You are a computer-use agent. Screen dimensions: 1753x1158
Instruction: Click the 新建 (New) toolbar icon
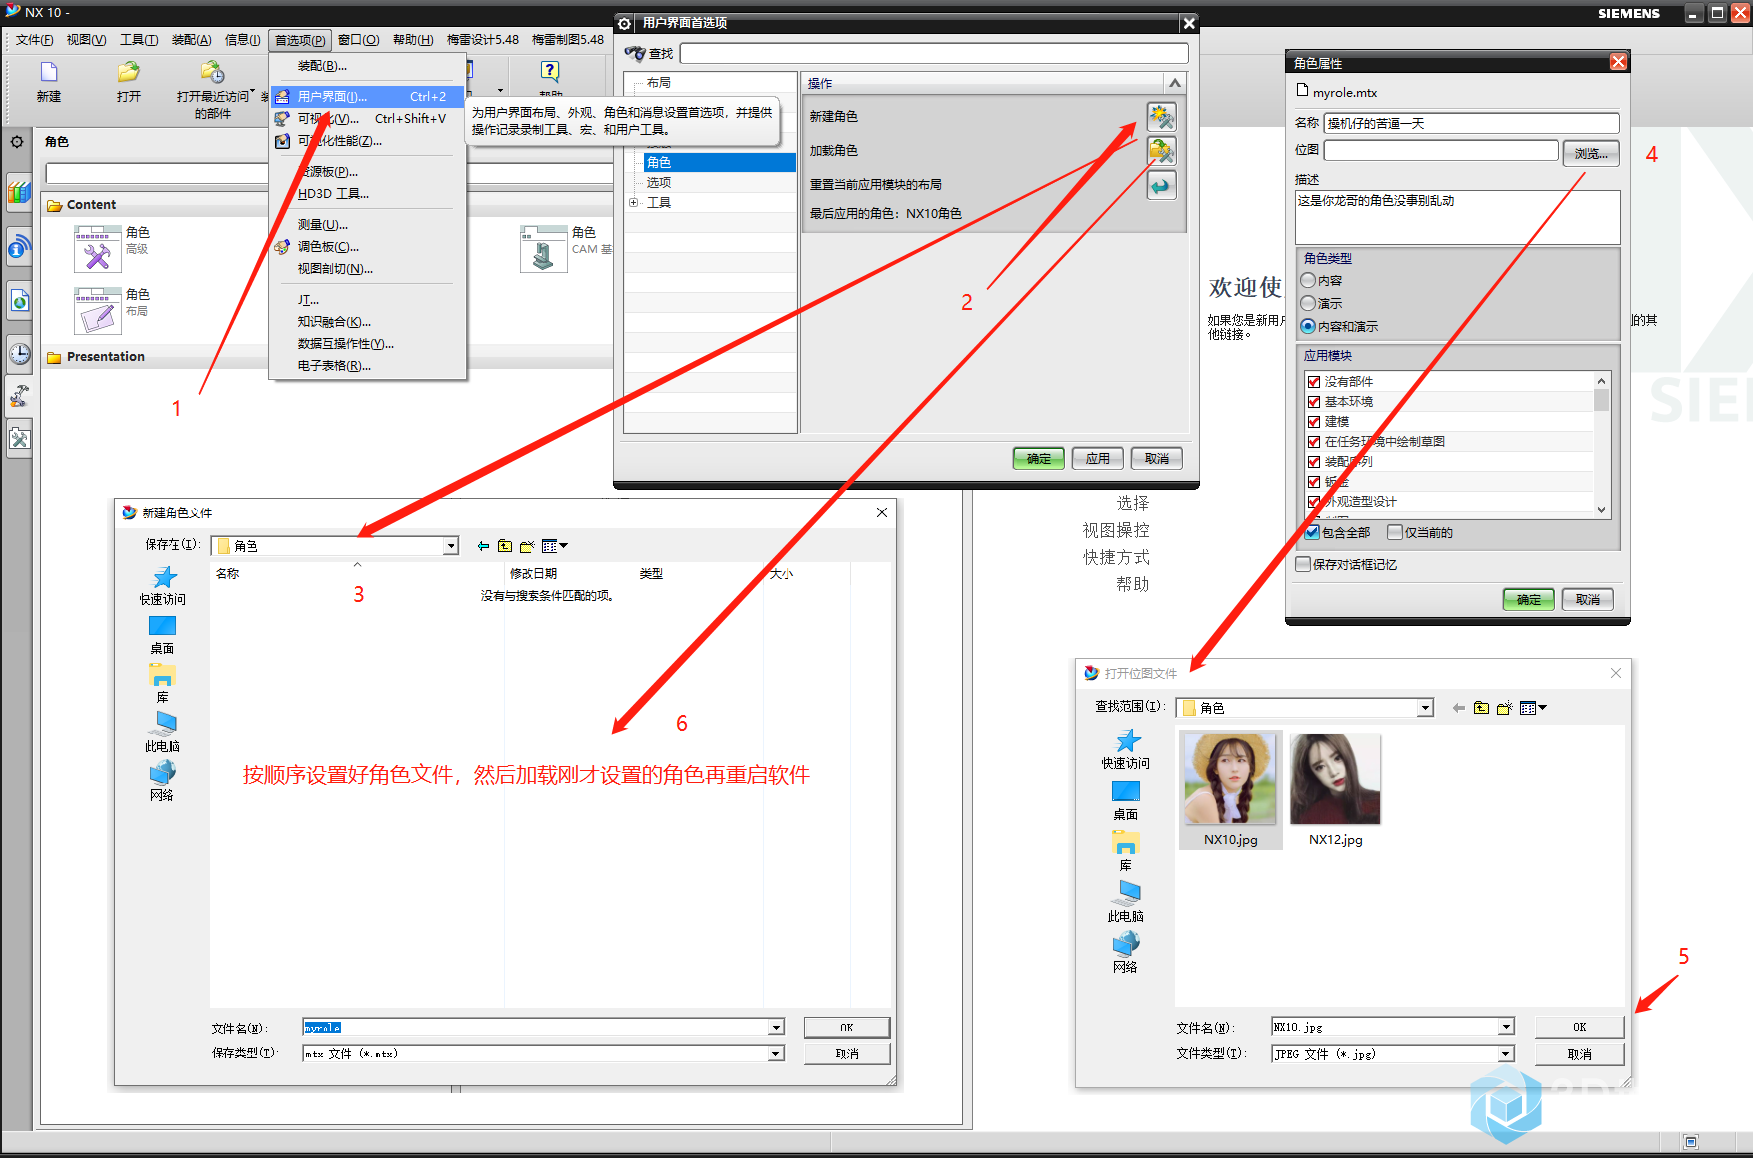tap(49, 72)
